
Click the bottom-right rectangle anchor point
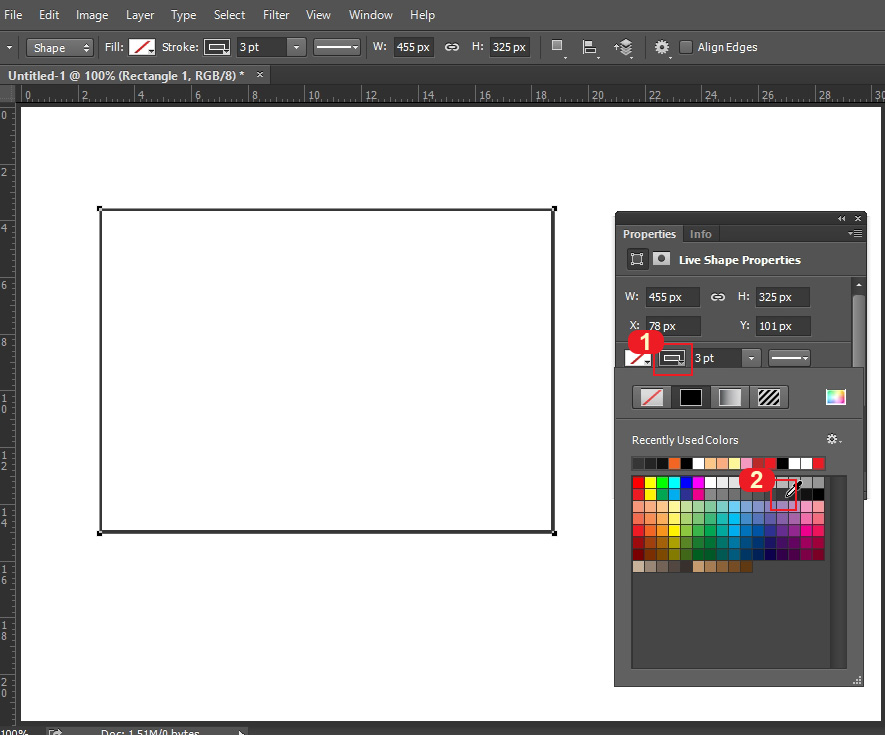[554, 533]
